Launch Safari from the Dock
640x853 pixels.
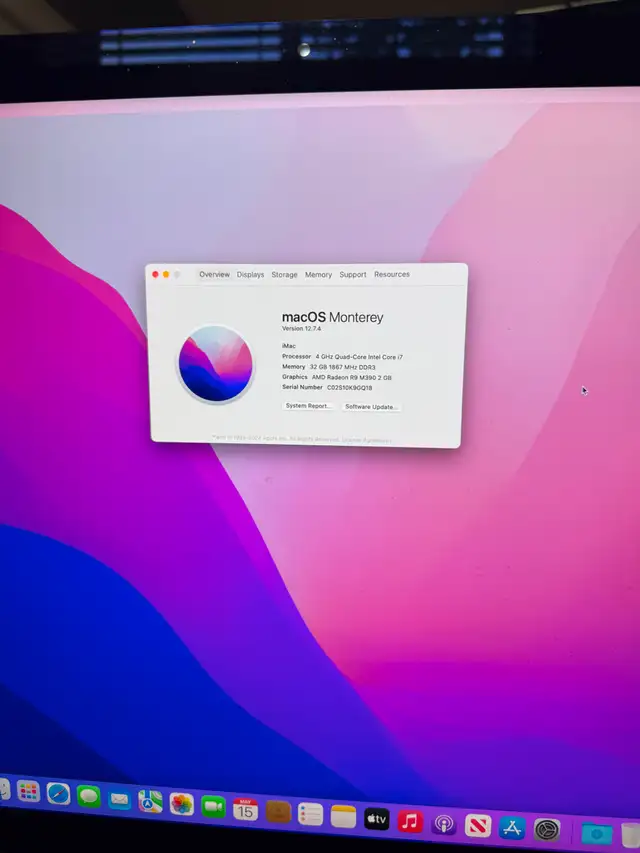58,794
